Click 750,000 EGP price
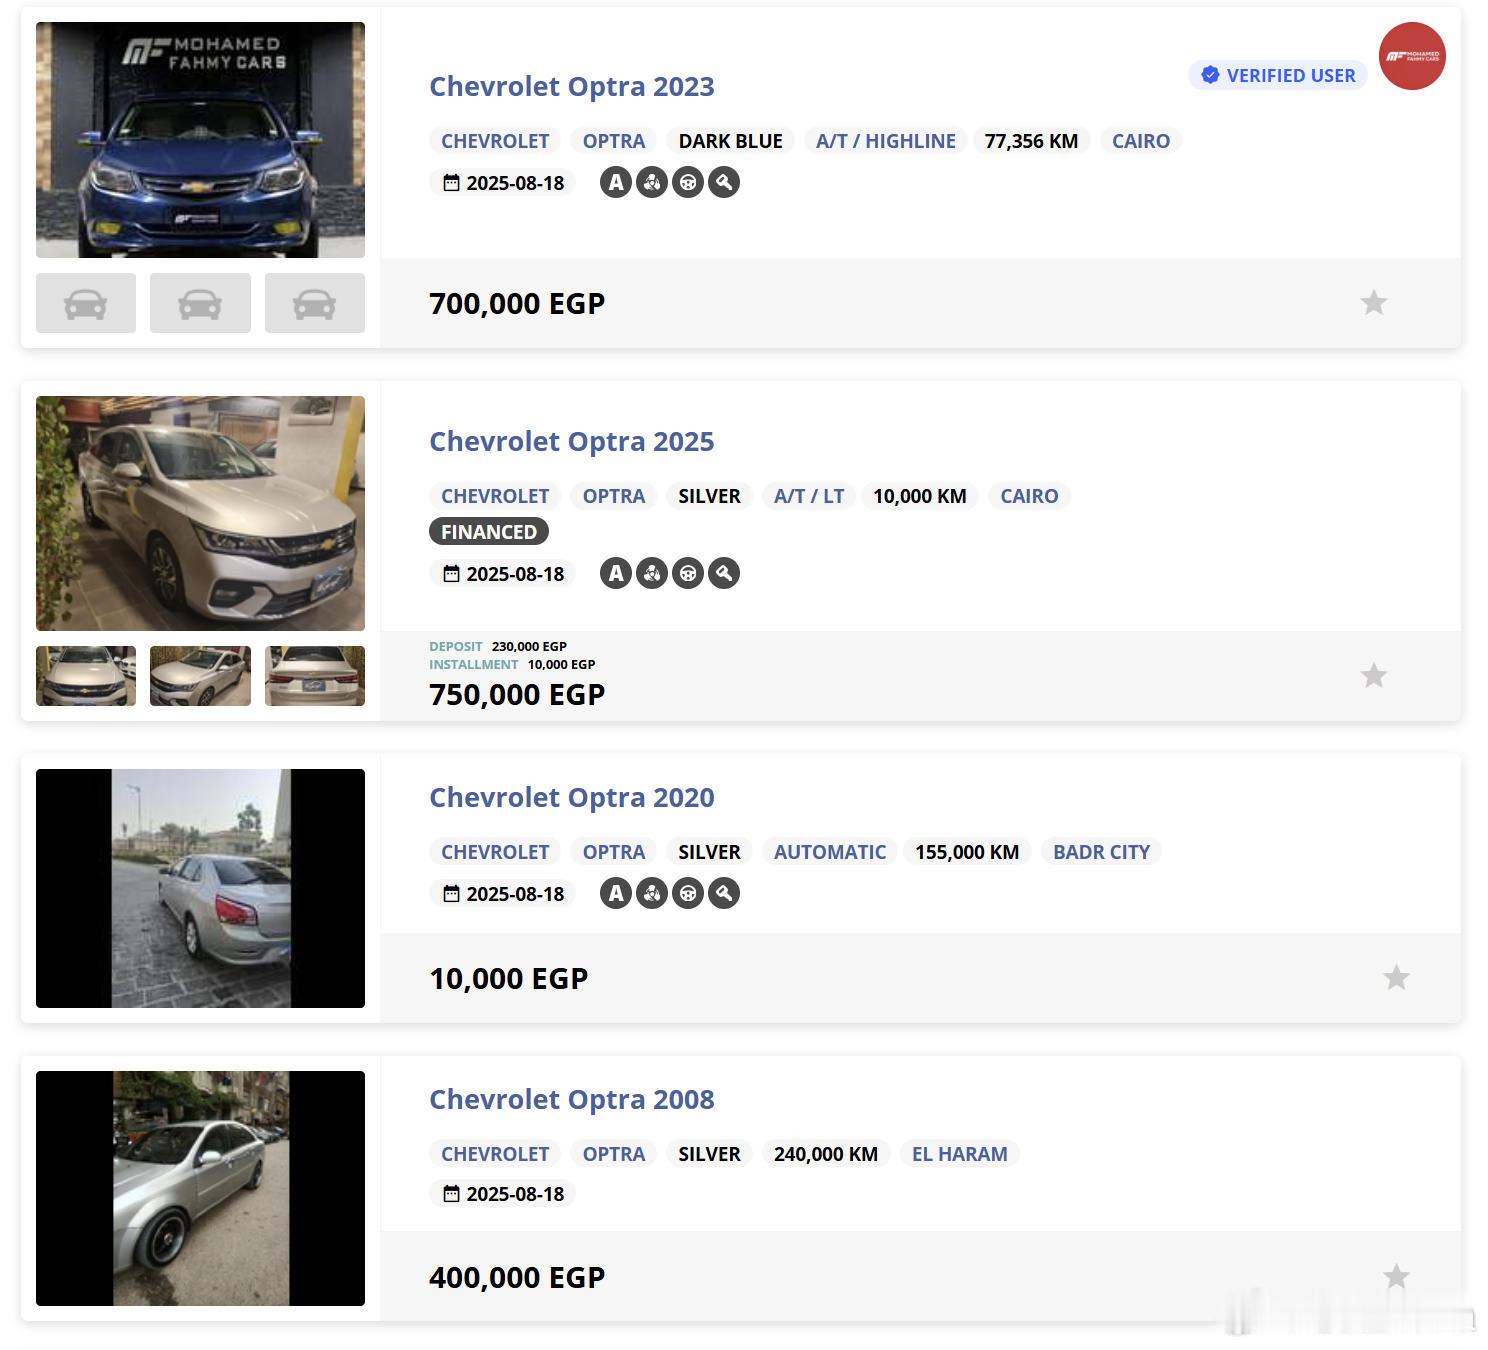This screenshot has width=1488, height=1350. (517, 694)
